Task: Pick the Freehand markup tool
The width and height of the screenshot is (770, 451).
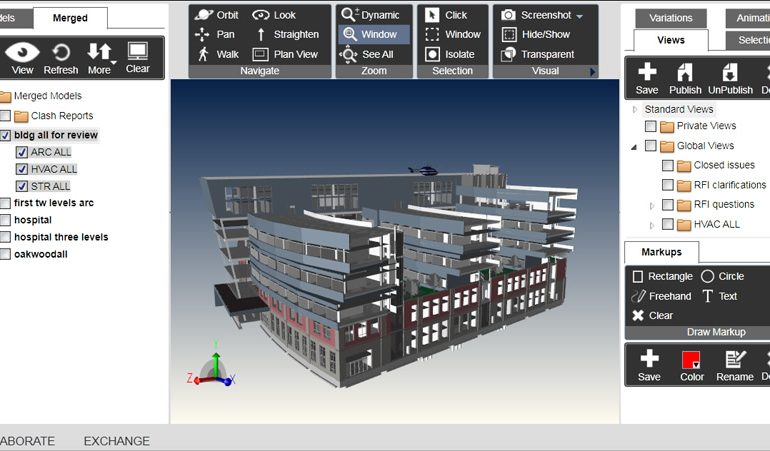Action: coord(661,296)
